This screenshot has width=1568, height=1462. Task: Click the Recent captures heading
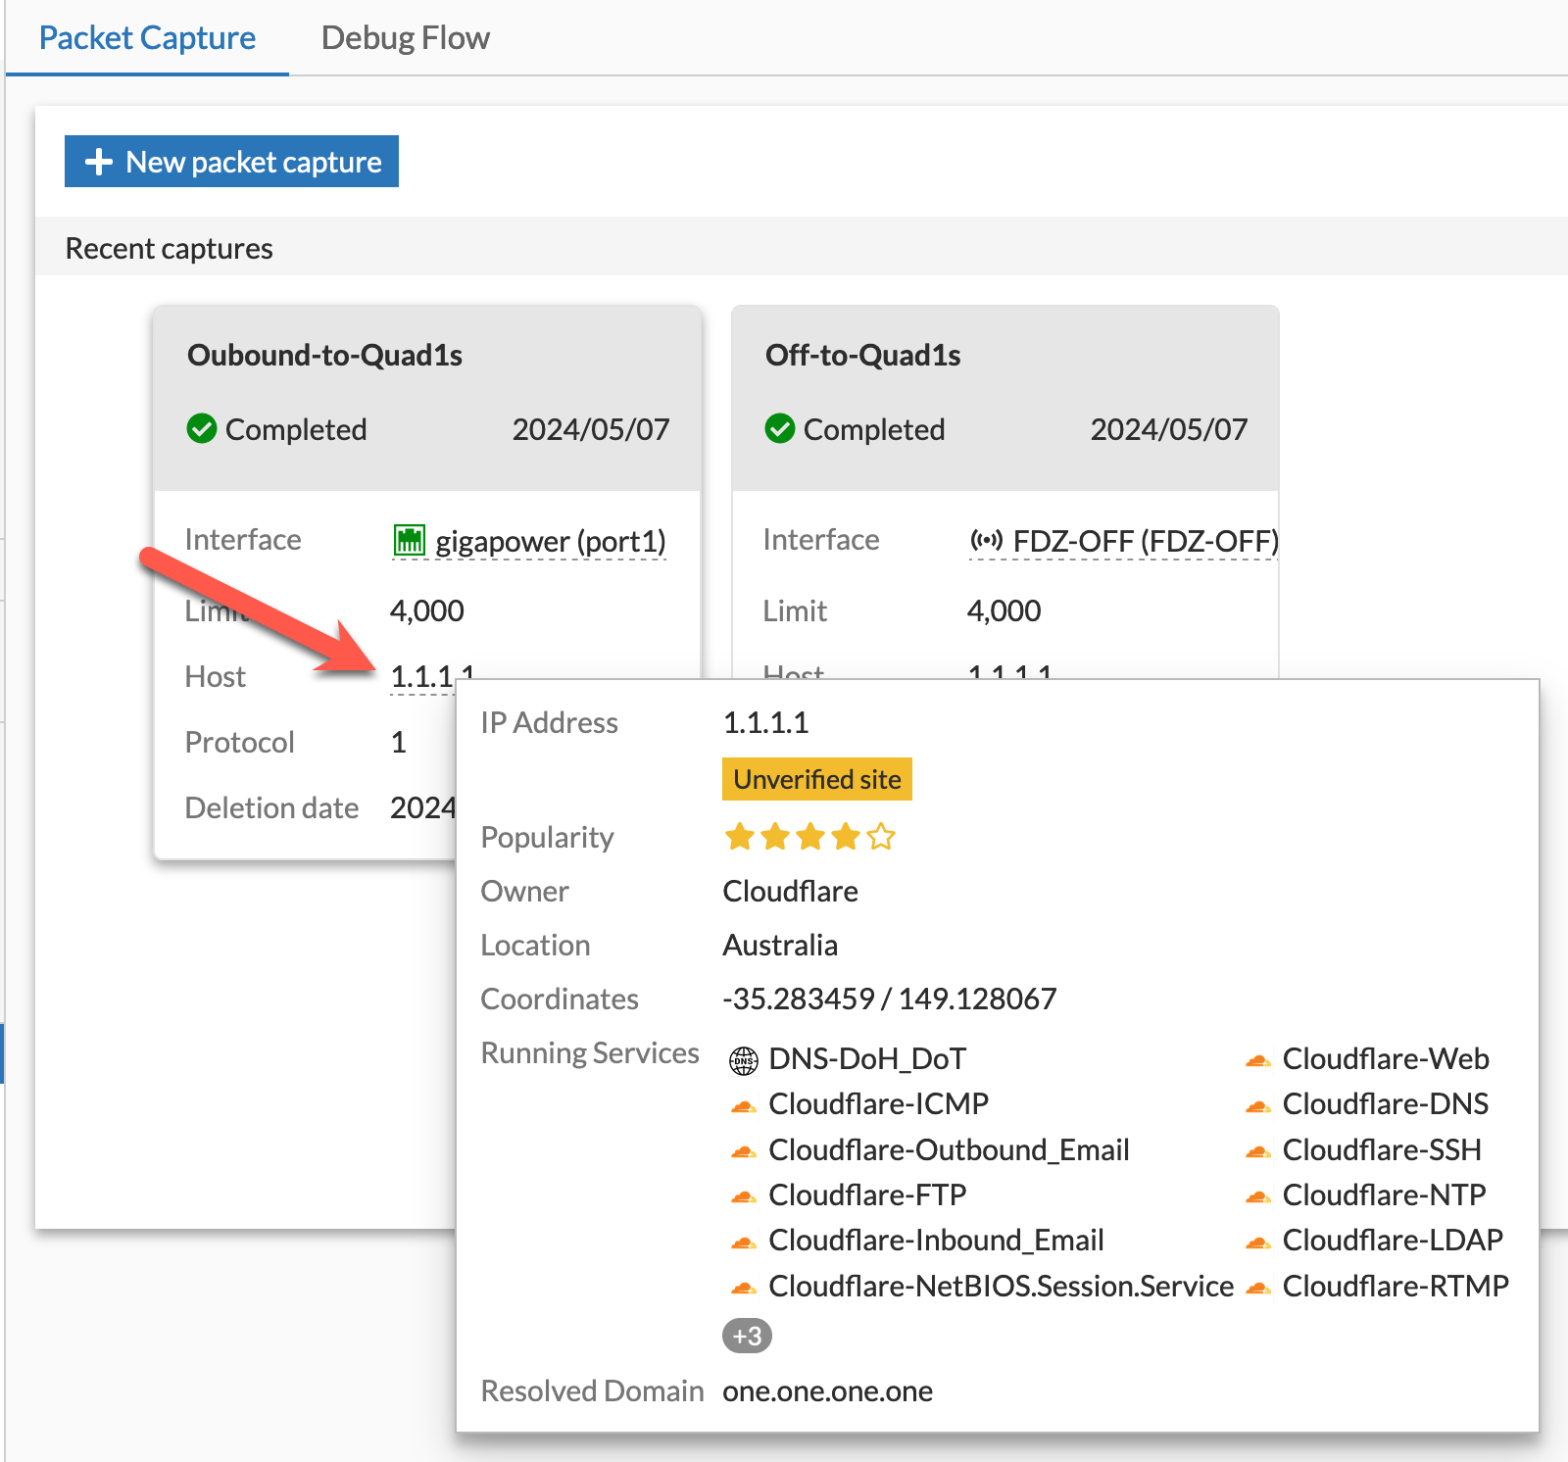pos(169,248)
